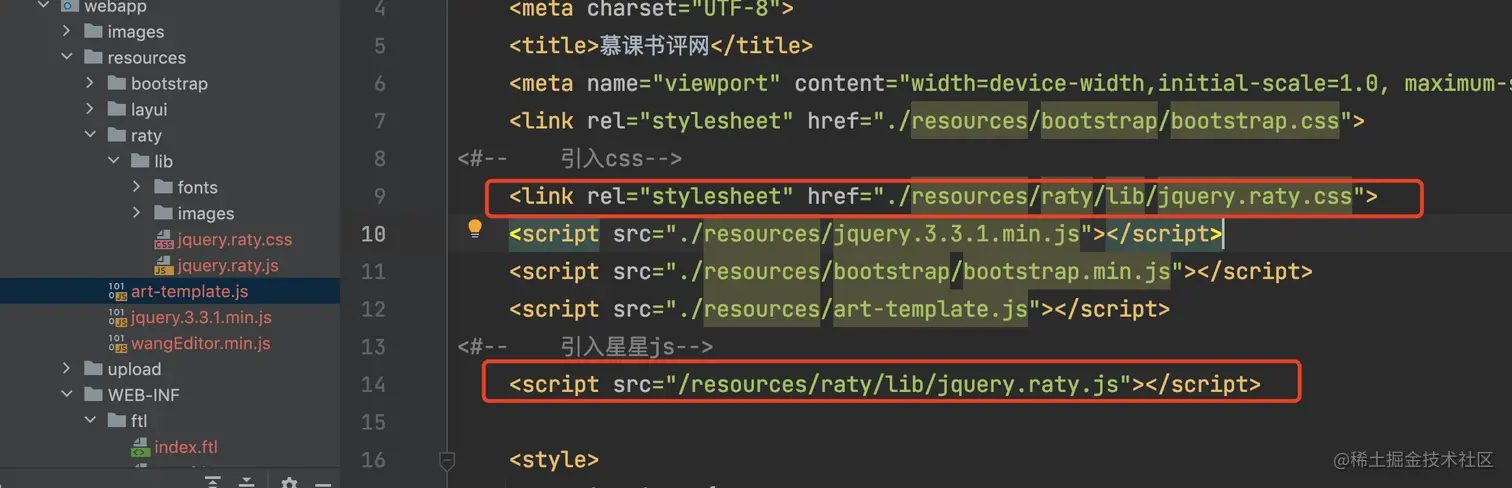
Task: Select the fonts folder name
Action: [198, 188]
